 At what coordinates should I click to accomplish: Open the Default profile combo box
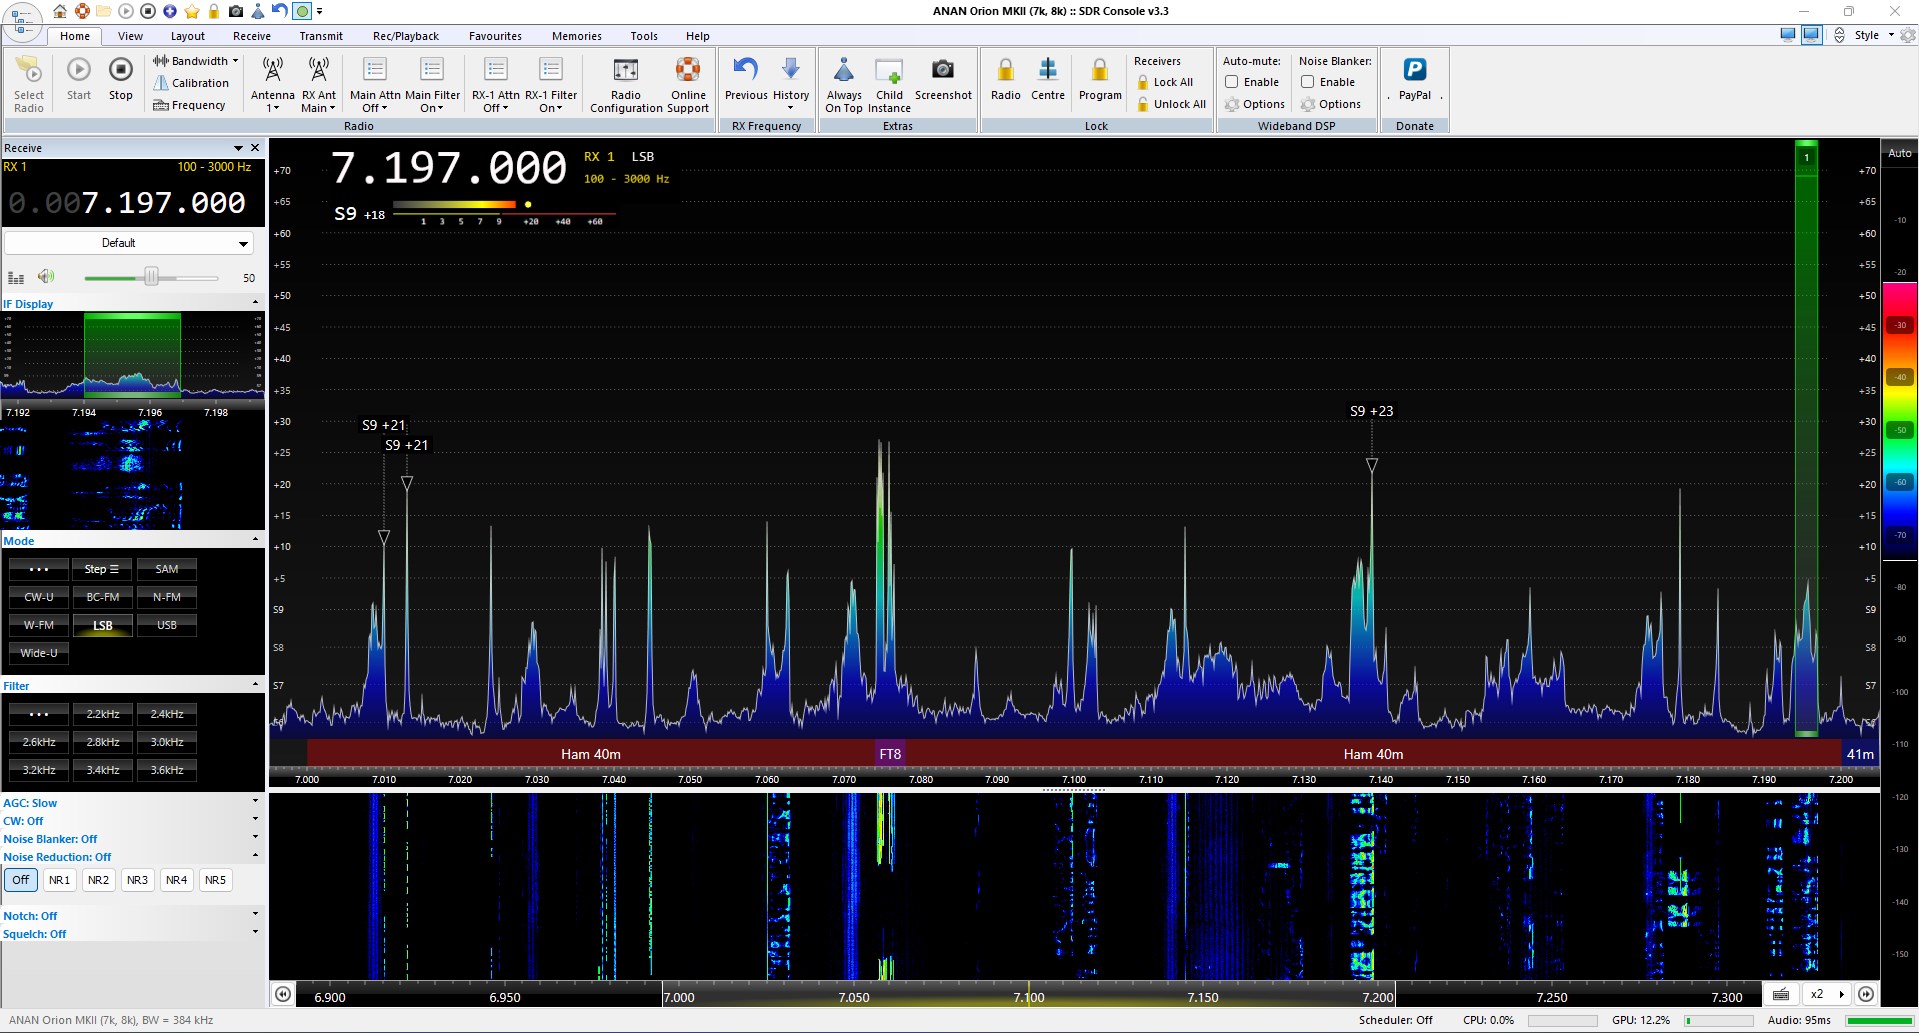tap(129, 243)
